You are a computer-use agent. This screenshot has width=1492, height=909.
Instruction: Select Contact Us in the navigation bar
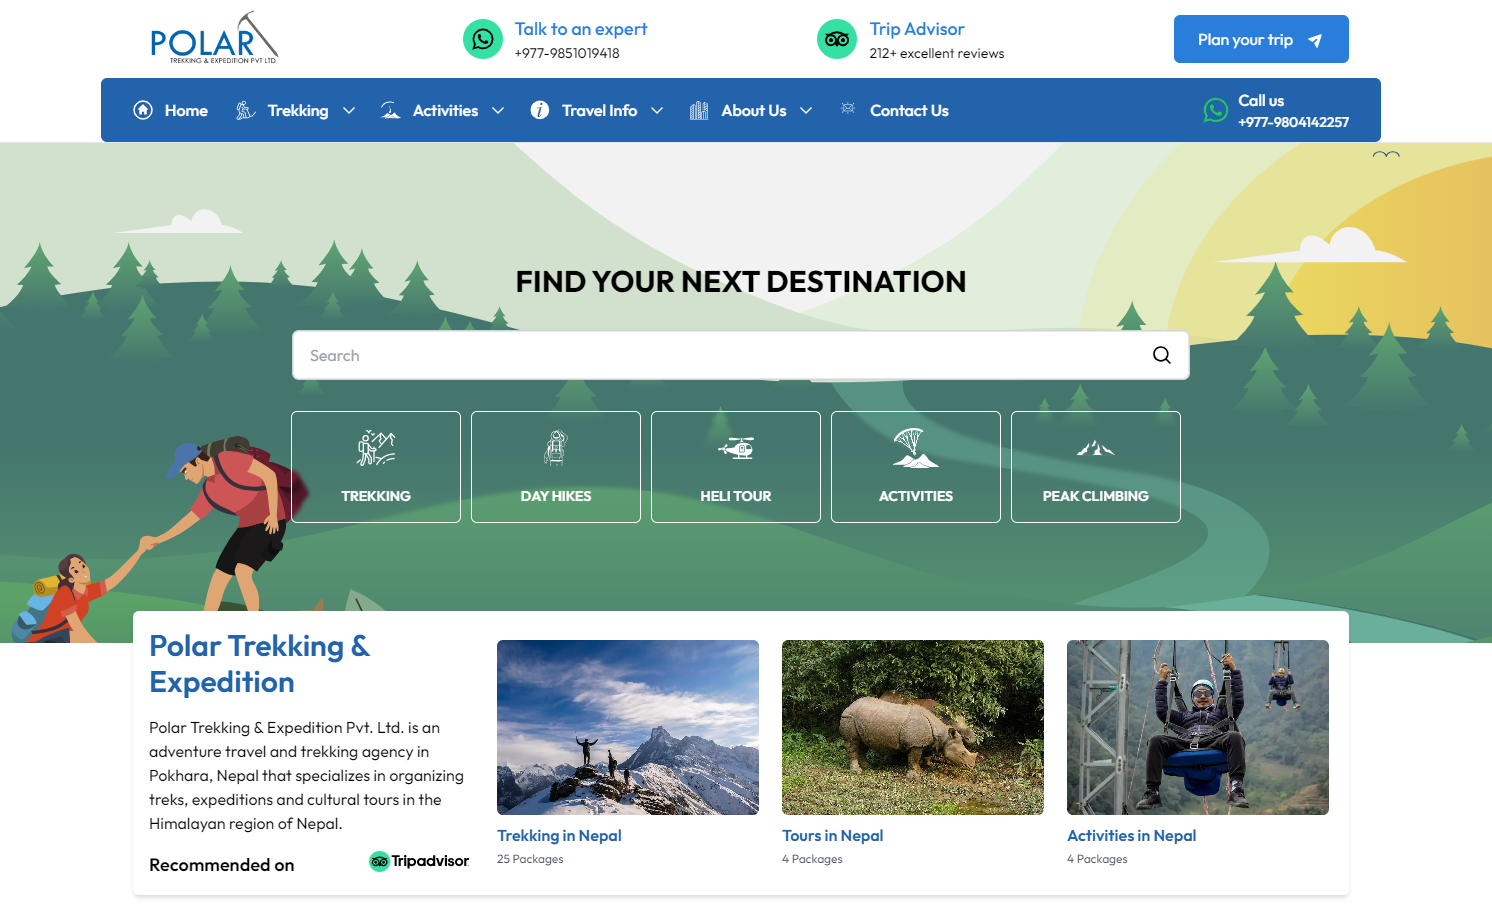tap(909, 110)
